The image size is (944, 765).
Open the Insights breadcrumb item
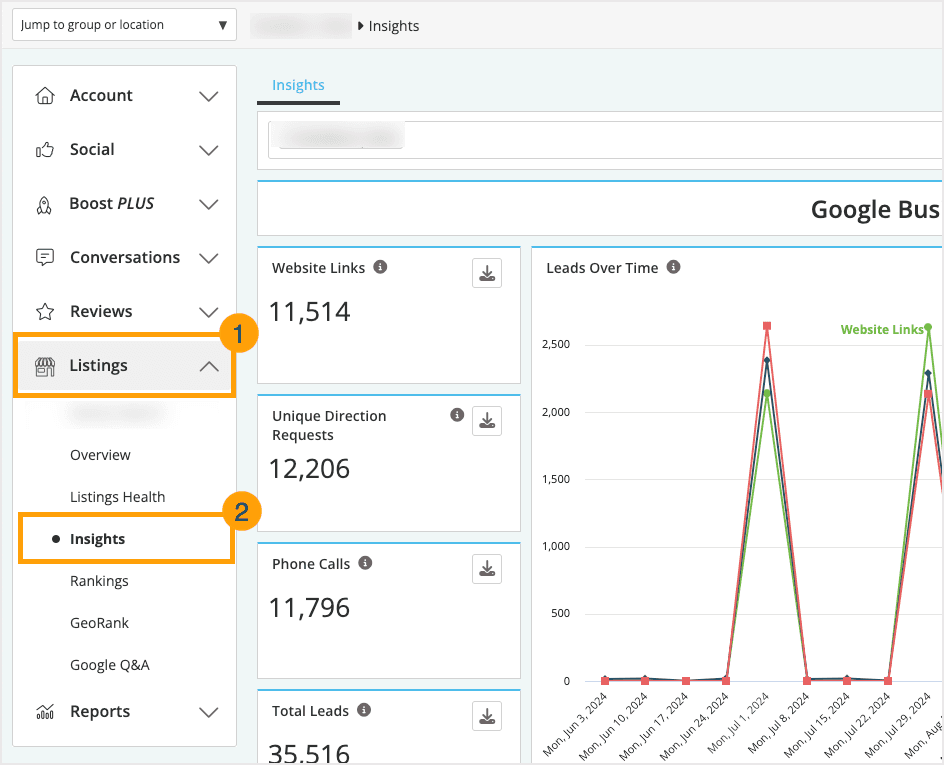tap(393, 26)
